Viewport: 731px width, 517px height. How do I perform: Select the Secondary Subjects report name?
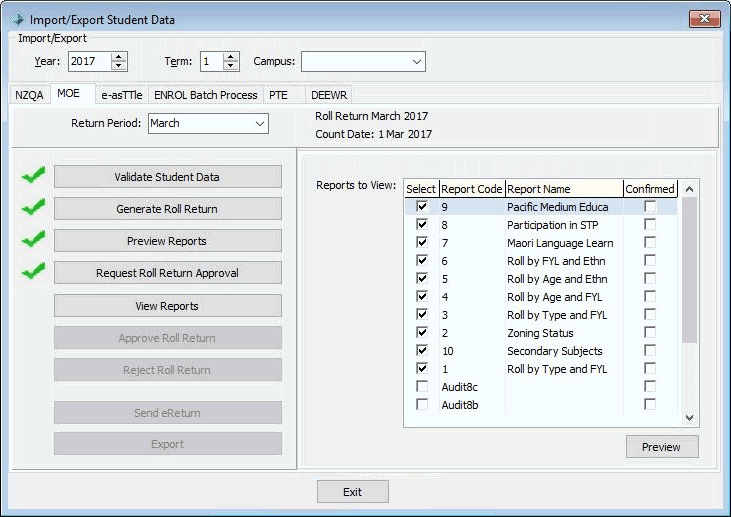click(x=555, y=351)
